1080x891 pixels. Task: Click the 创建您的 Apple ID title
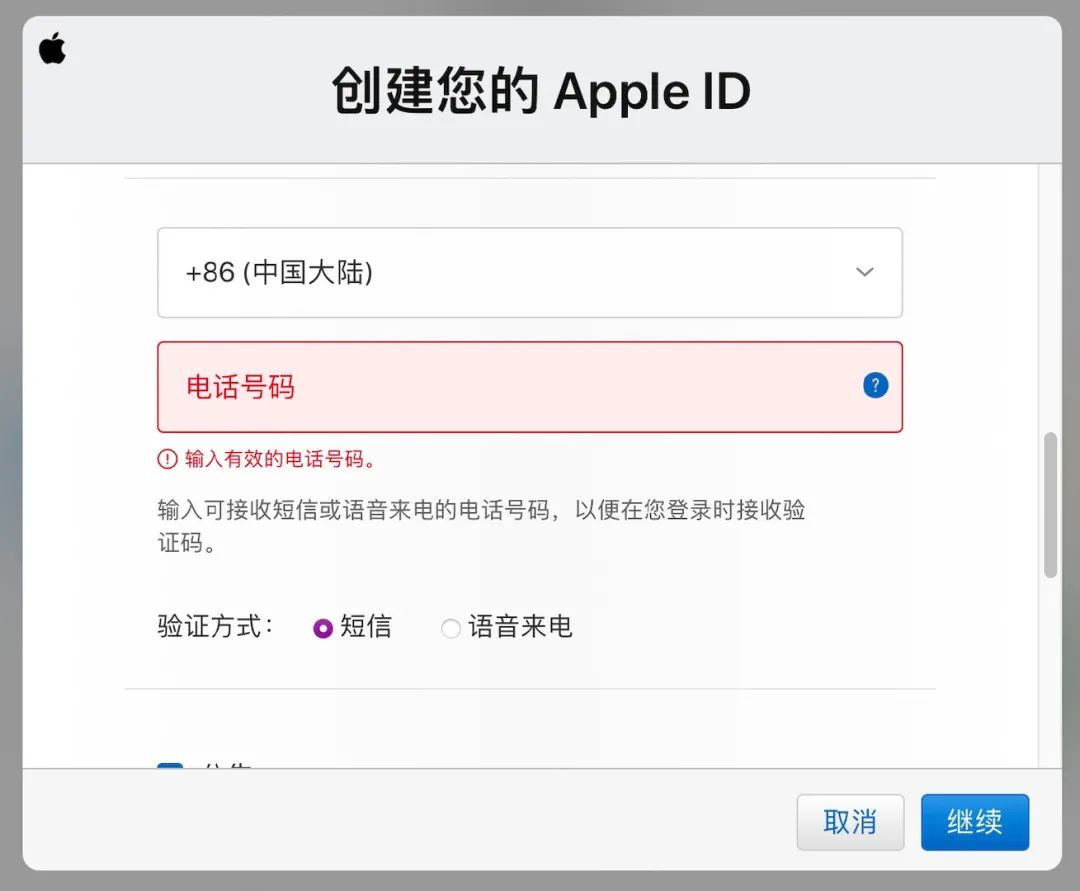(541, 91)
